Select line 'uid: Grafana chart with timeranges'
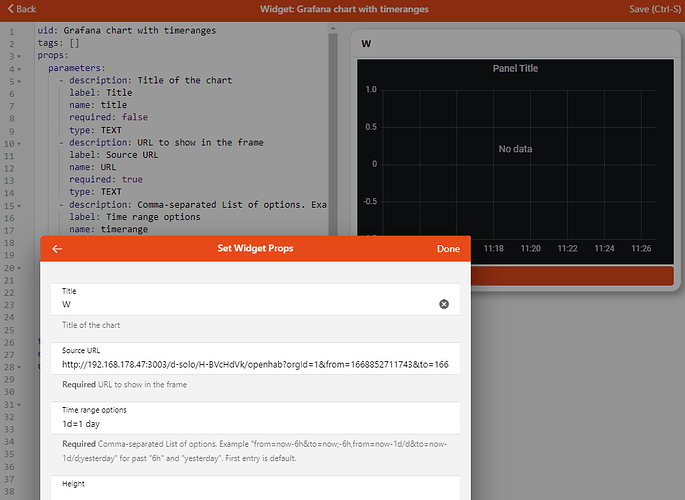 click(127, 31)
